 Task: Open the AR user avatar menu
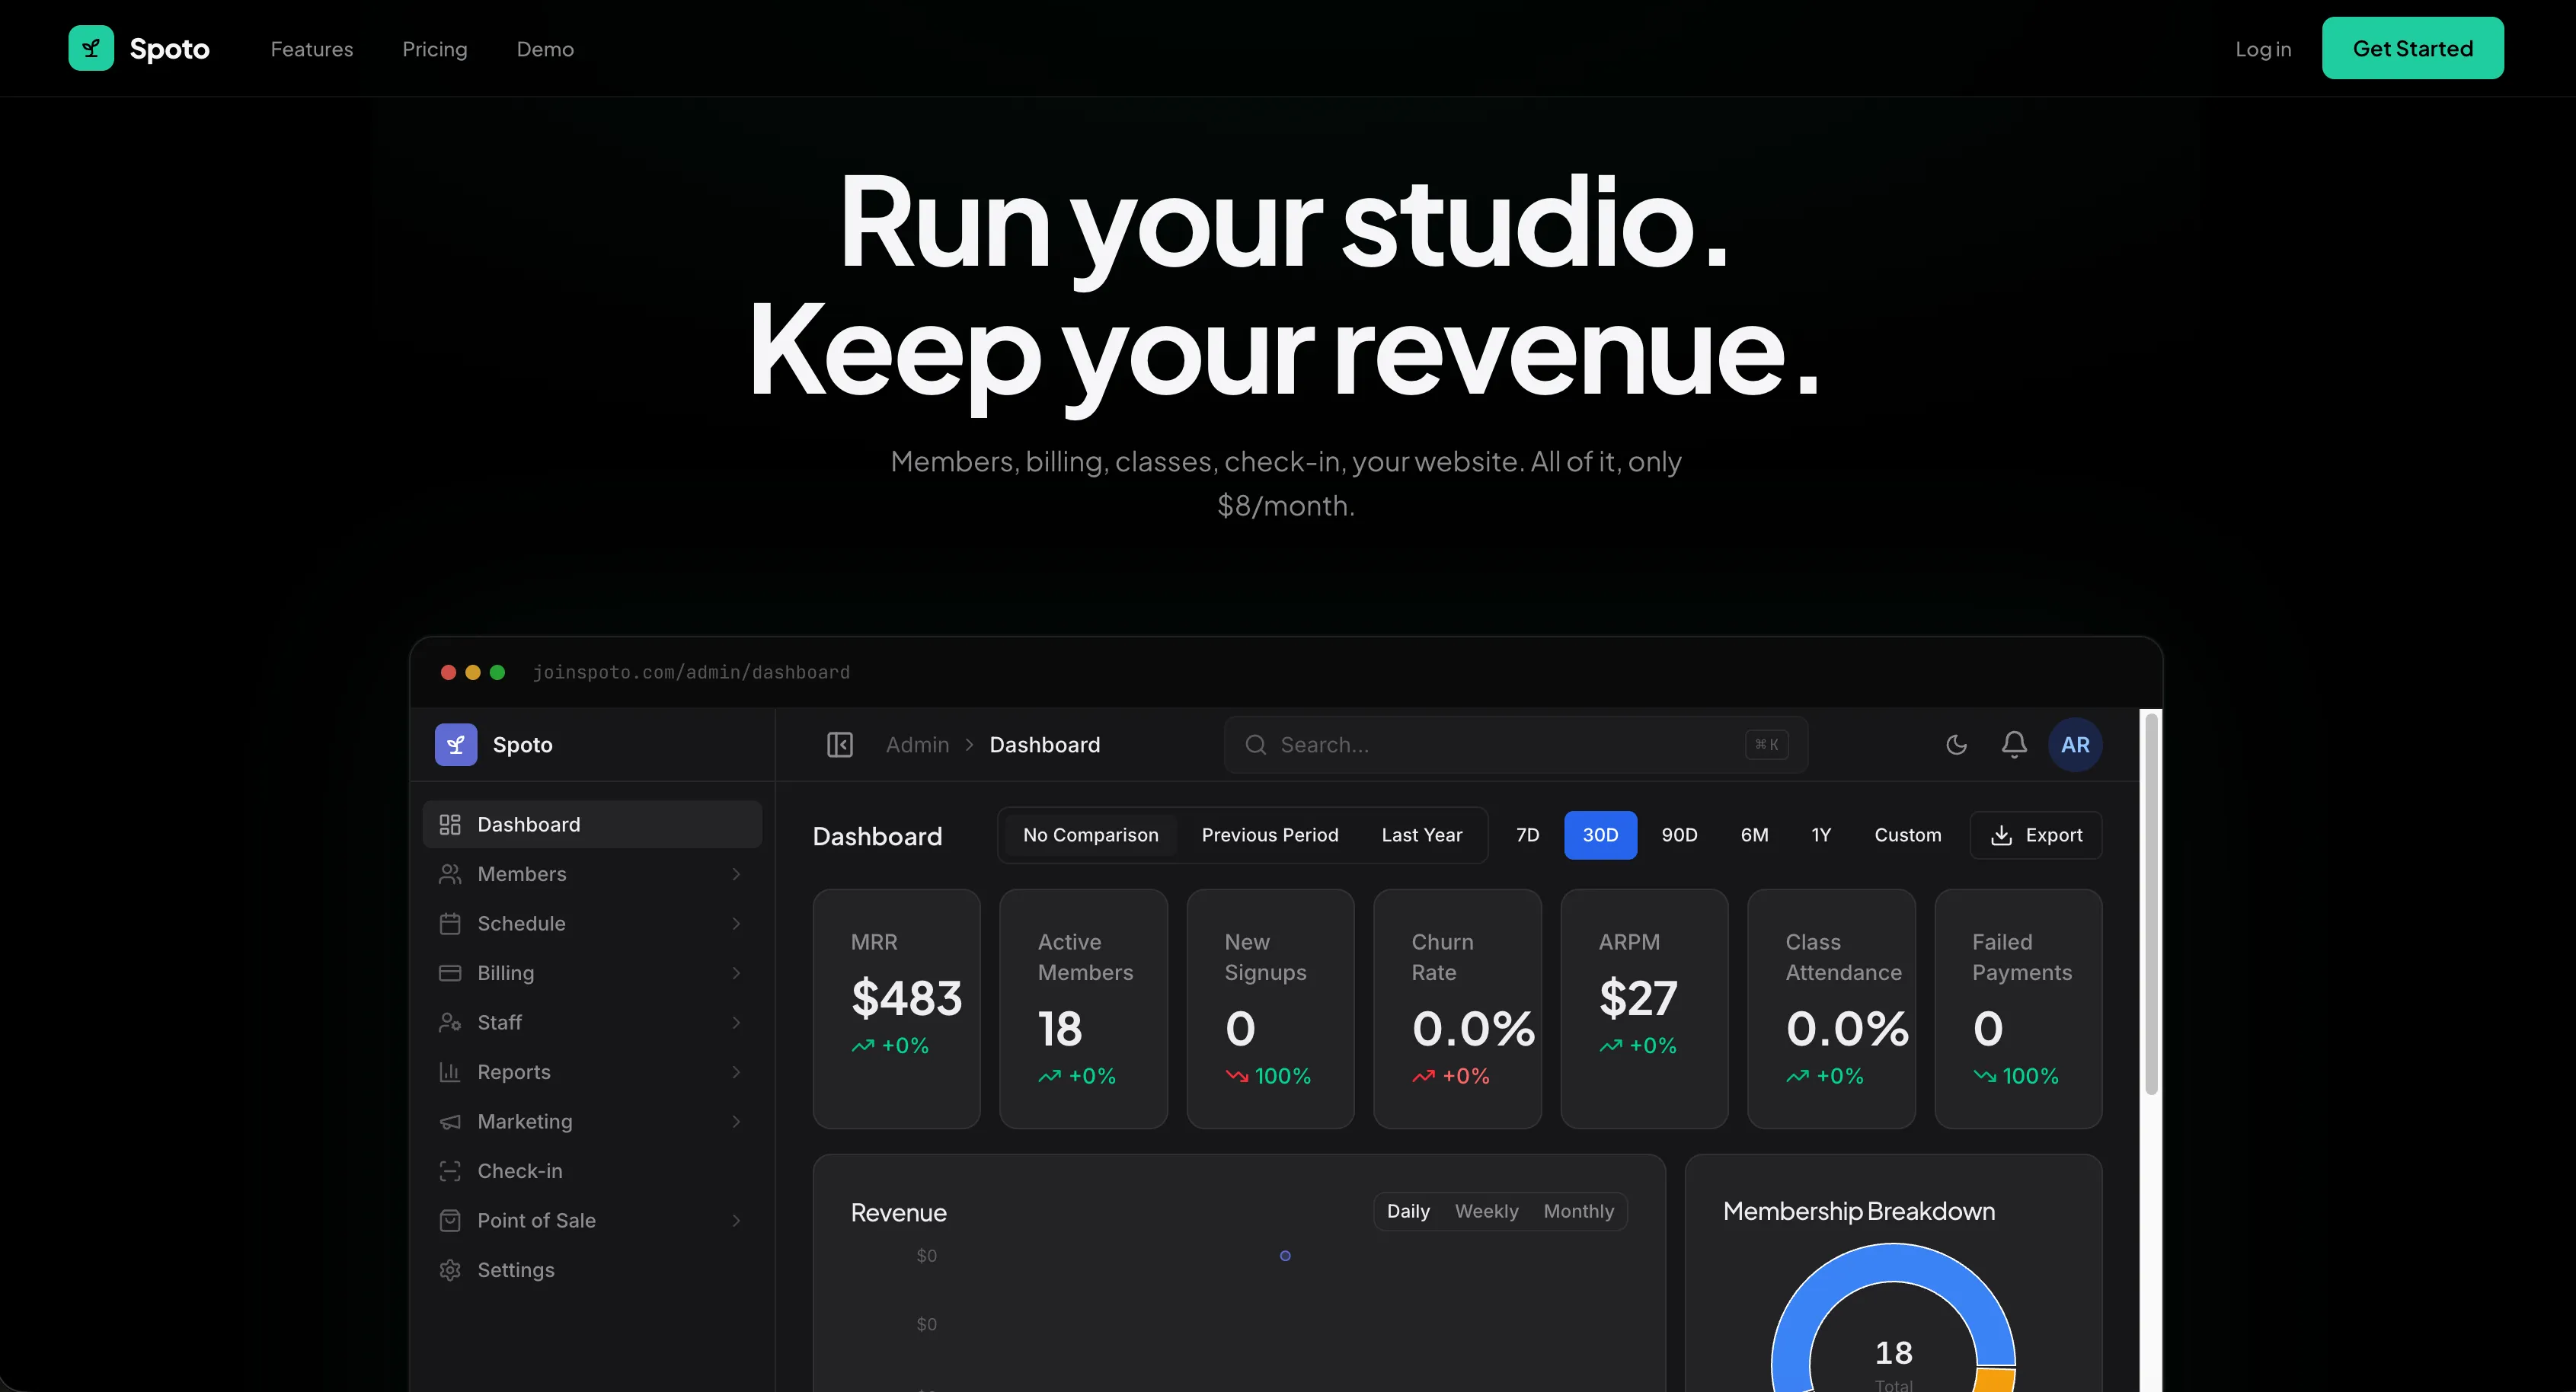[x=2075, y=745]
